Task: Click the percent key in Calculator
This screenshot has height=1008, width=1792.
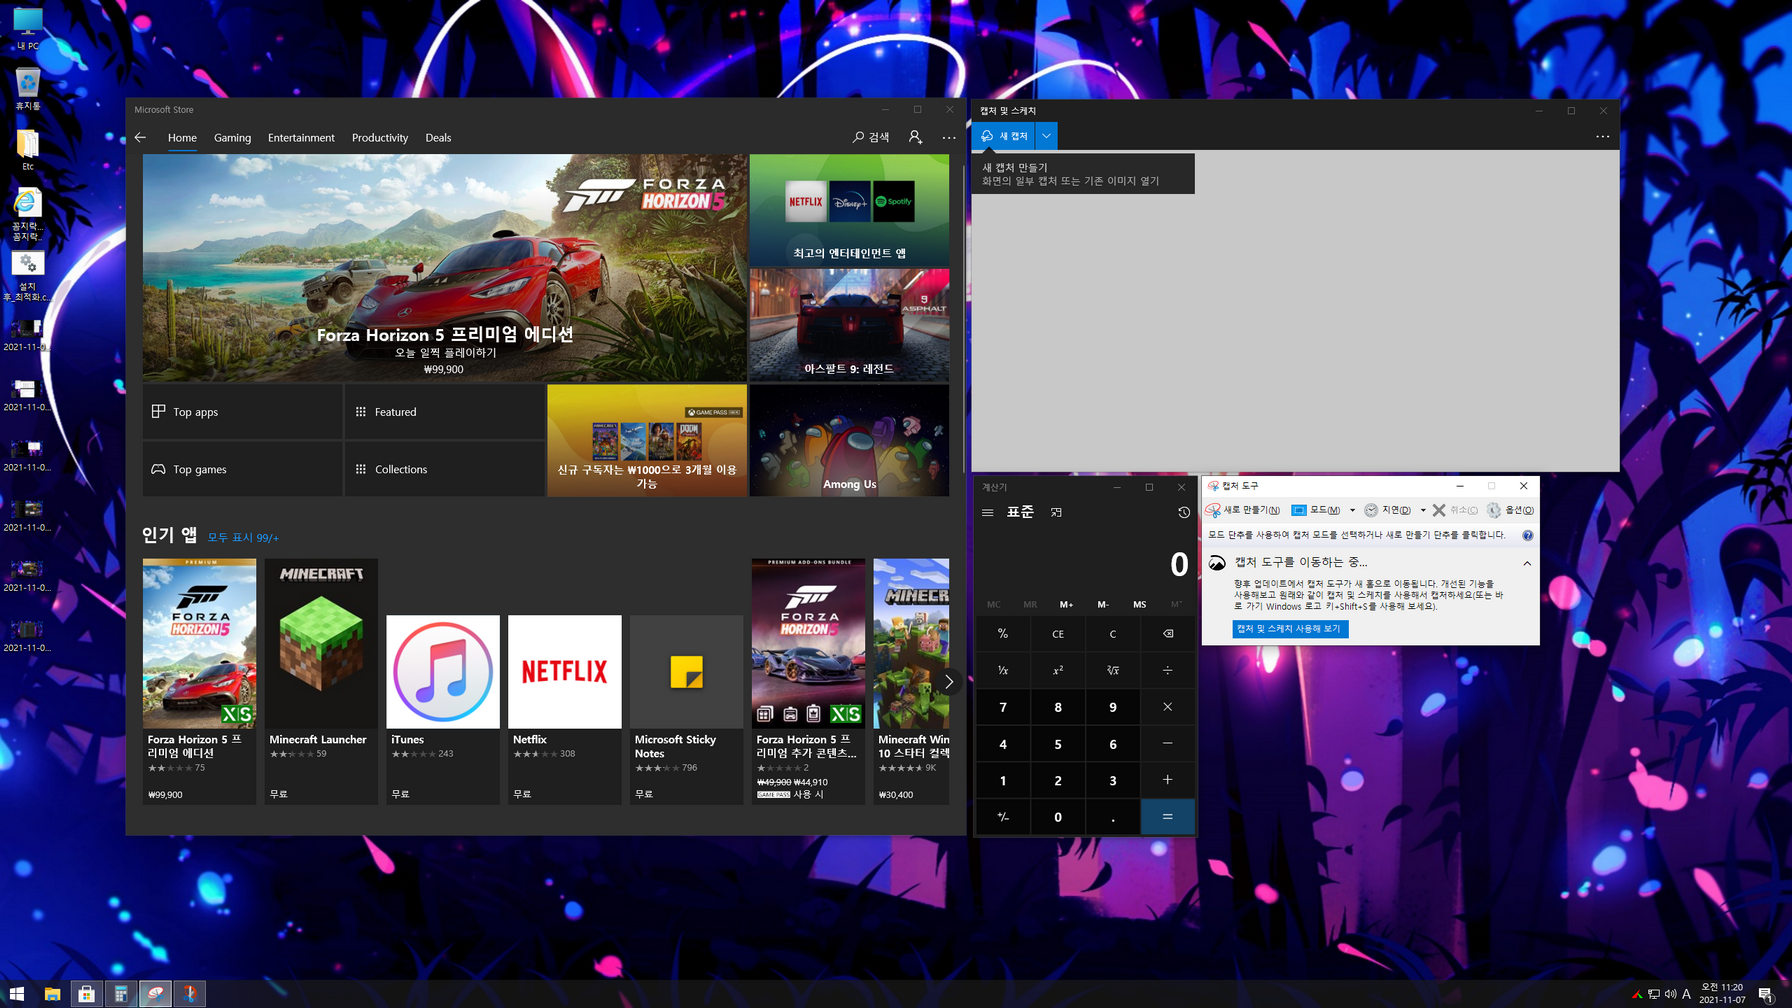Action: pyautogui.click(x=1003, y=634)
